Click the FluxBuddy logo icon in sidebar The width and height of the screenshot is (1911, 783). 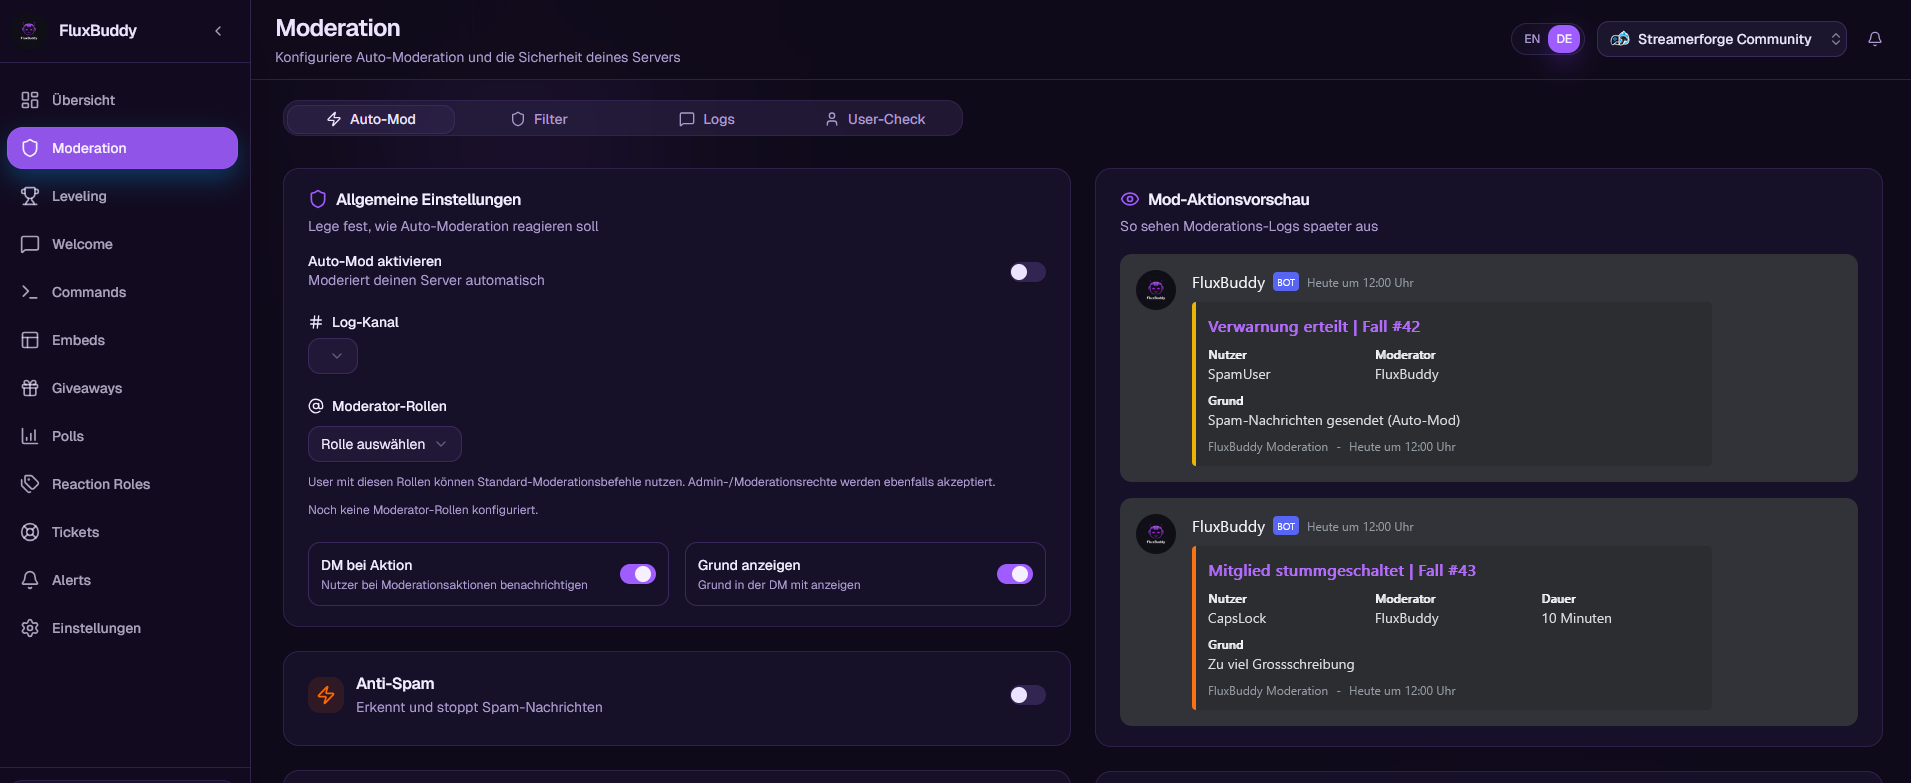click(29, 31)
